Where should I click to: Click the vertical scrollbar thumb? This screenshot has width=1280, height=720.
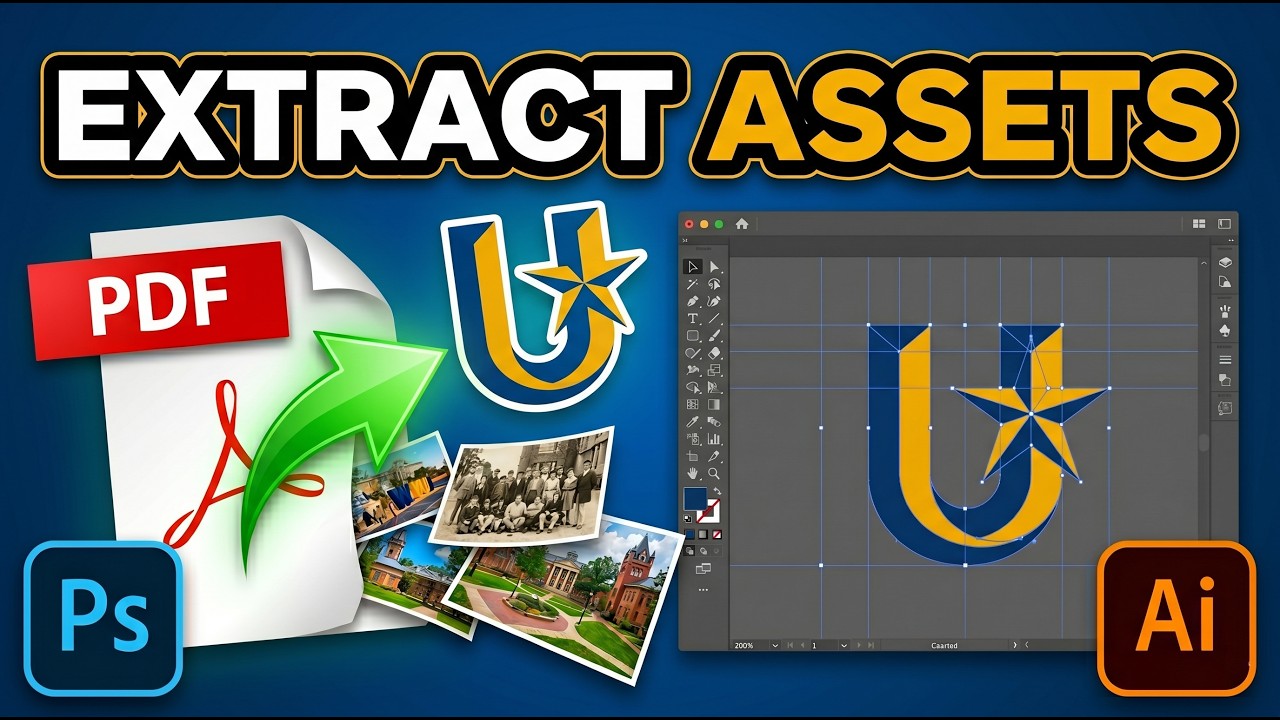click(1204, 441)
